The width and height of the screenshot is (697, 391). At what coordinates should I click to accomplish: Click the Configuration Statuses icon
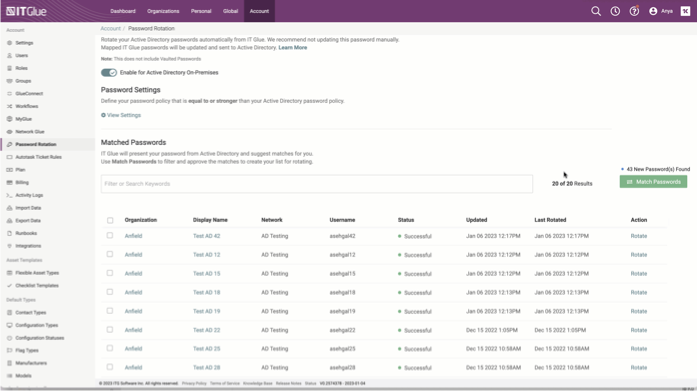(9, 338)
